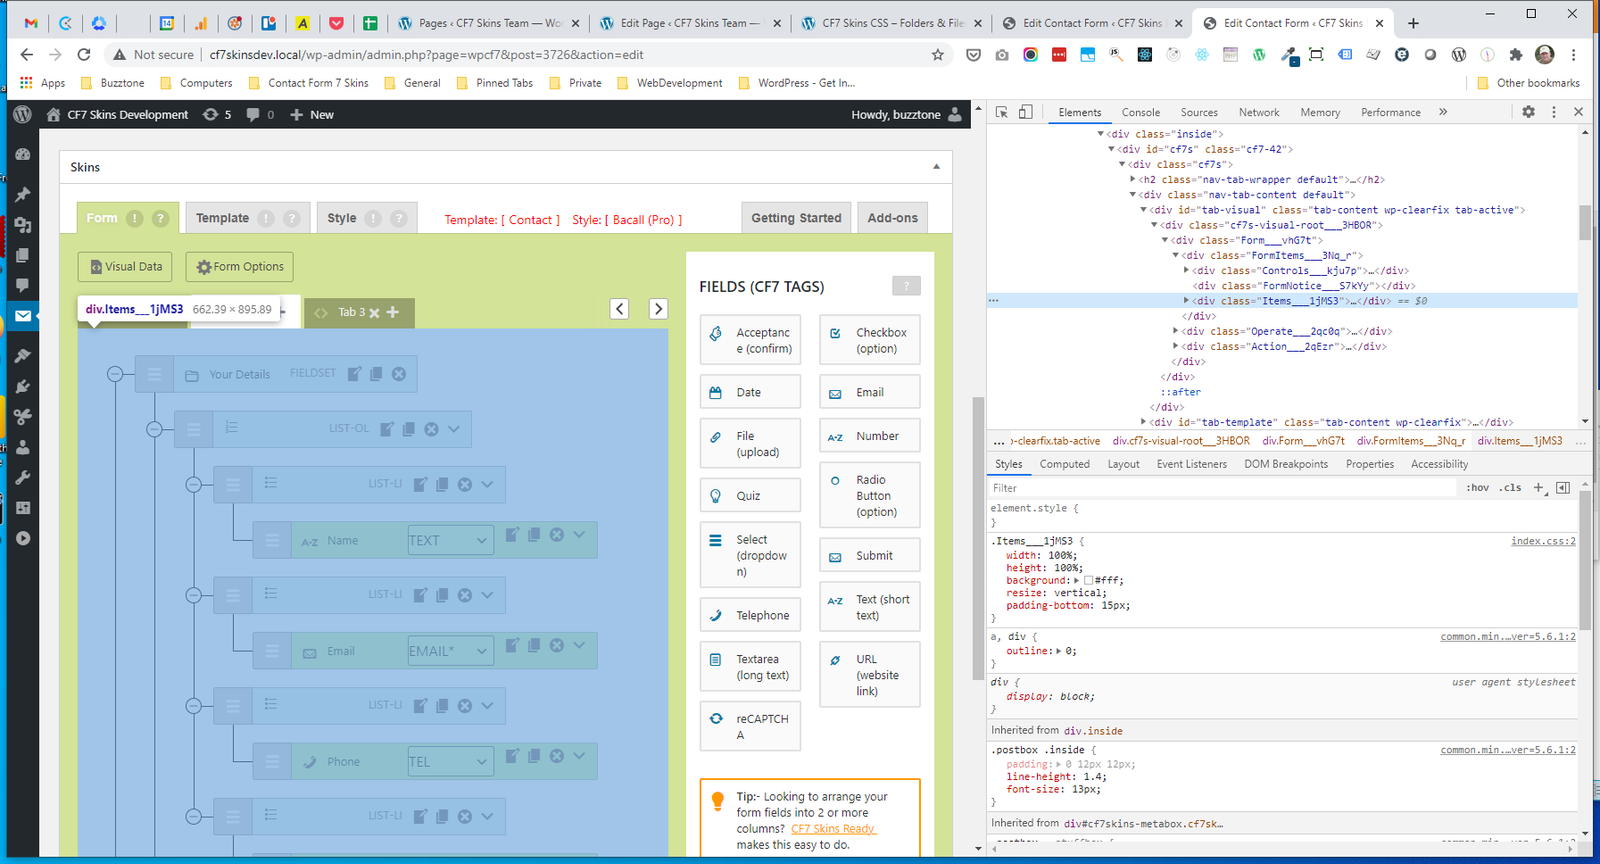Open the TEXT type dropdown for Name field

pos(450,540)
